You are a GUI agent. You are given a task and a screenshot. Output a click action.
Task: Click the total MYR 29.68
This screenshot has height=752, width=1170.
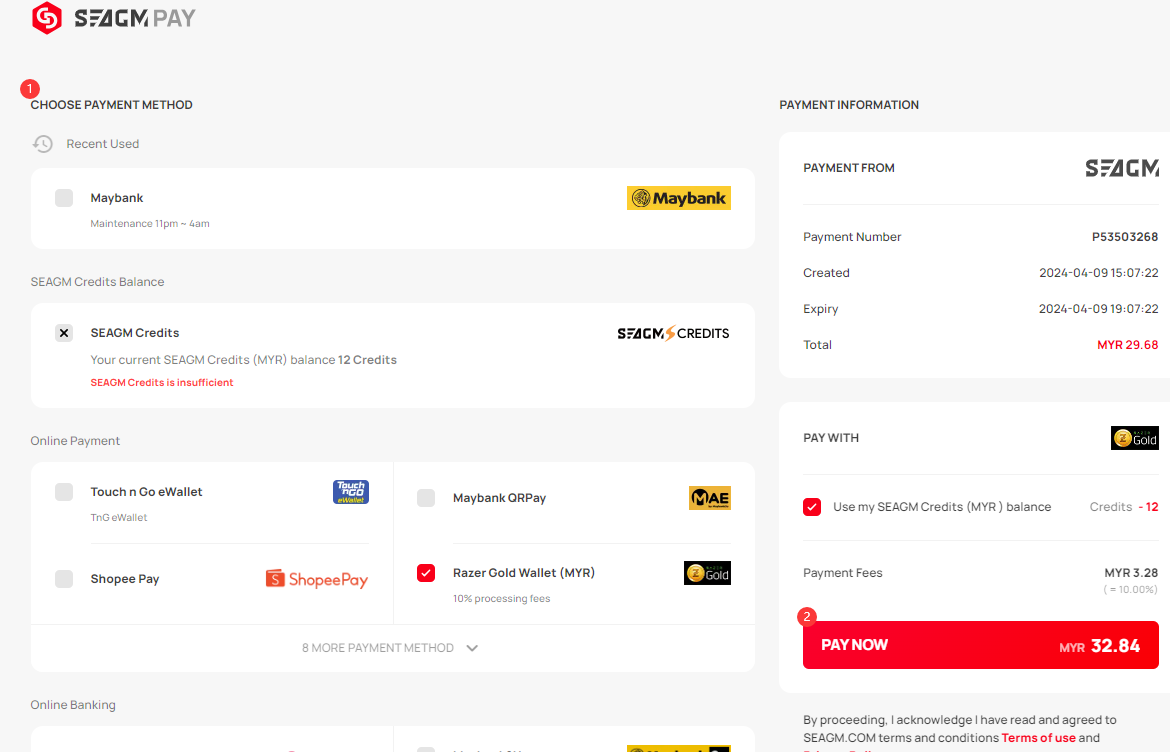coord(1127,345)
